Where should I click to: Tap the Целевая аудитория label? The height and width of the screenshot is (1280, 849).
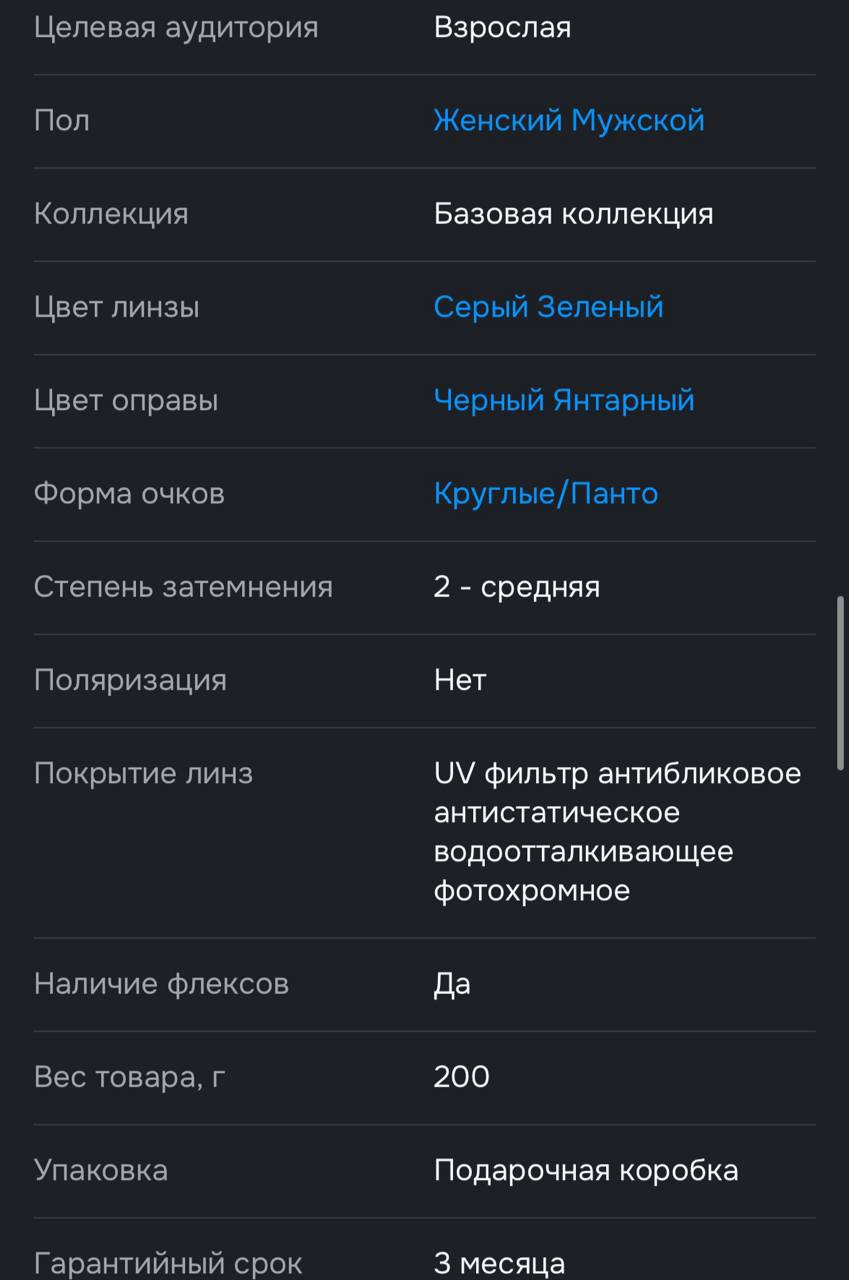[x=176, y=27]
